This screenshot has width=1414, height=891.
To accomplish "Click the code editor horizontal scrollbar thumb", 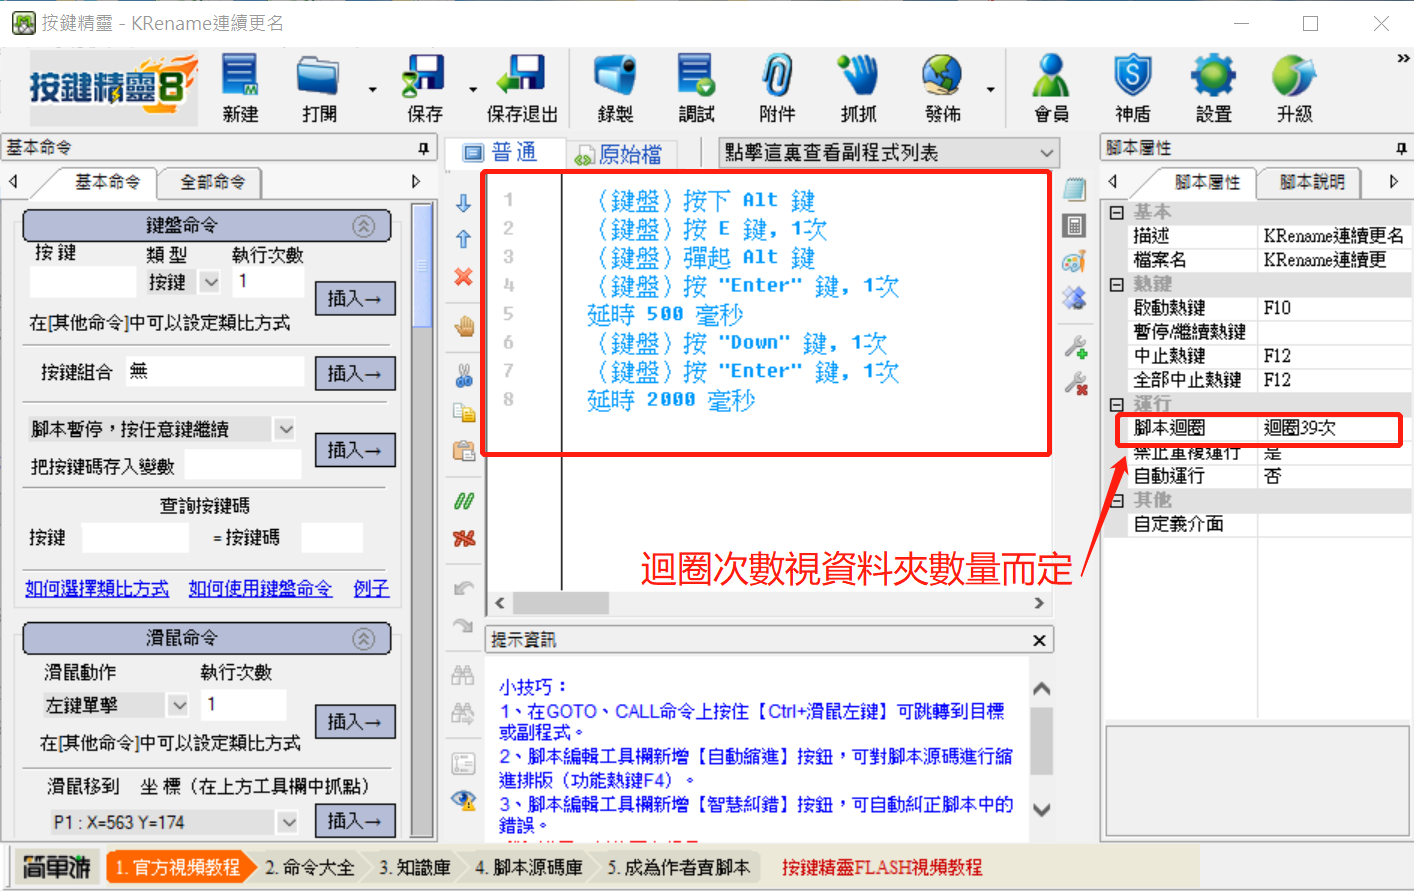I will pos(560,603).
